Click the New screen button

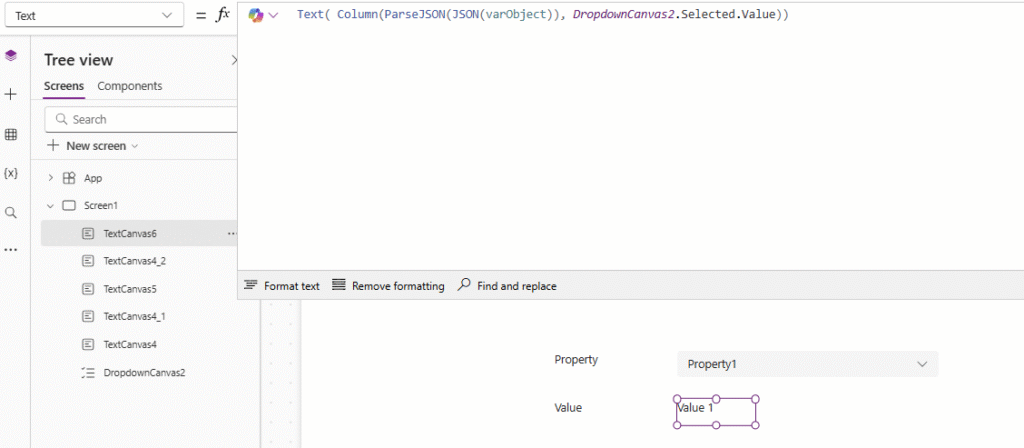(92, 146)
